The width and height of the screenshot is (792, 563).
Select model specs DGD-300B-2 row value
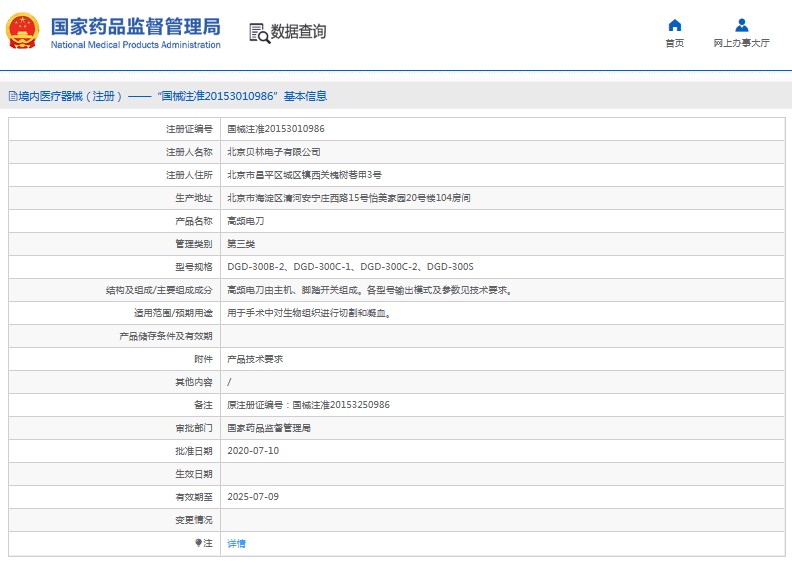(x=351, y=267)
